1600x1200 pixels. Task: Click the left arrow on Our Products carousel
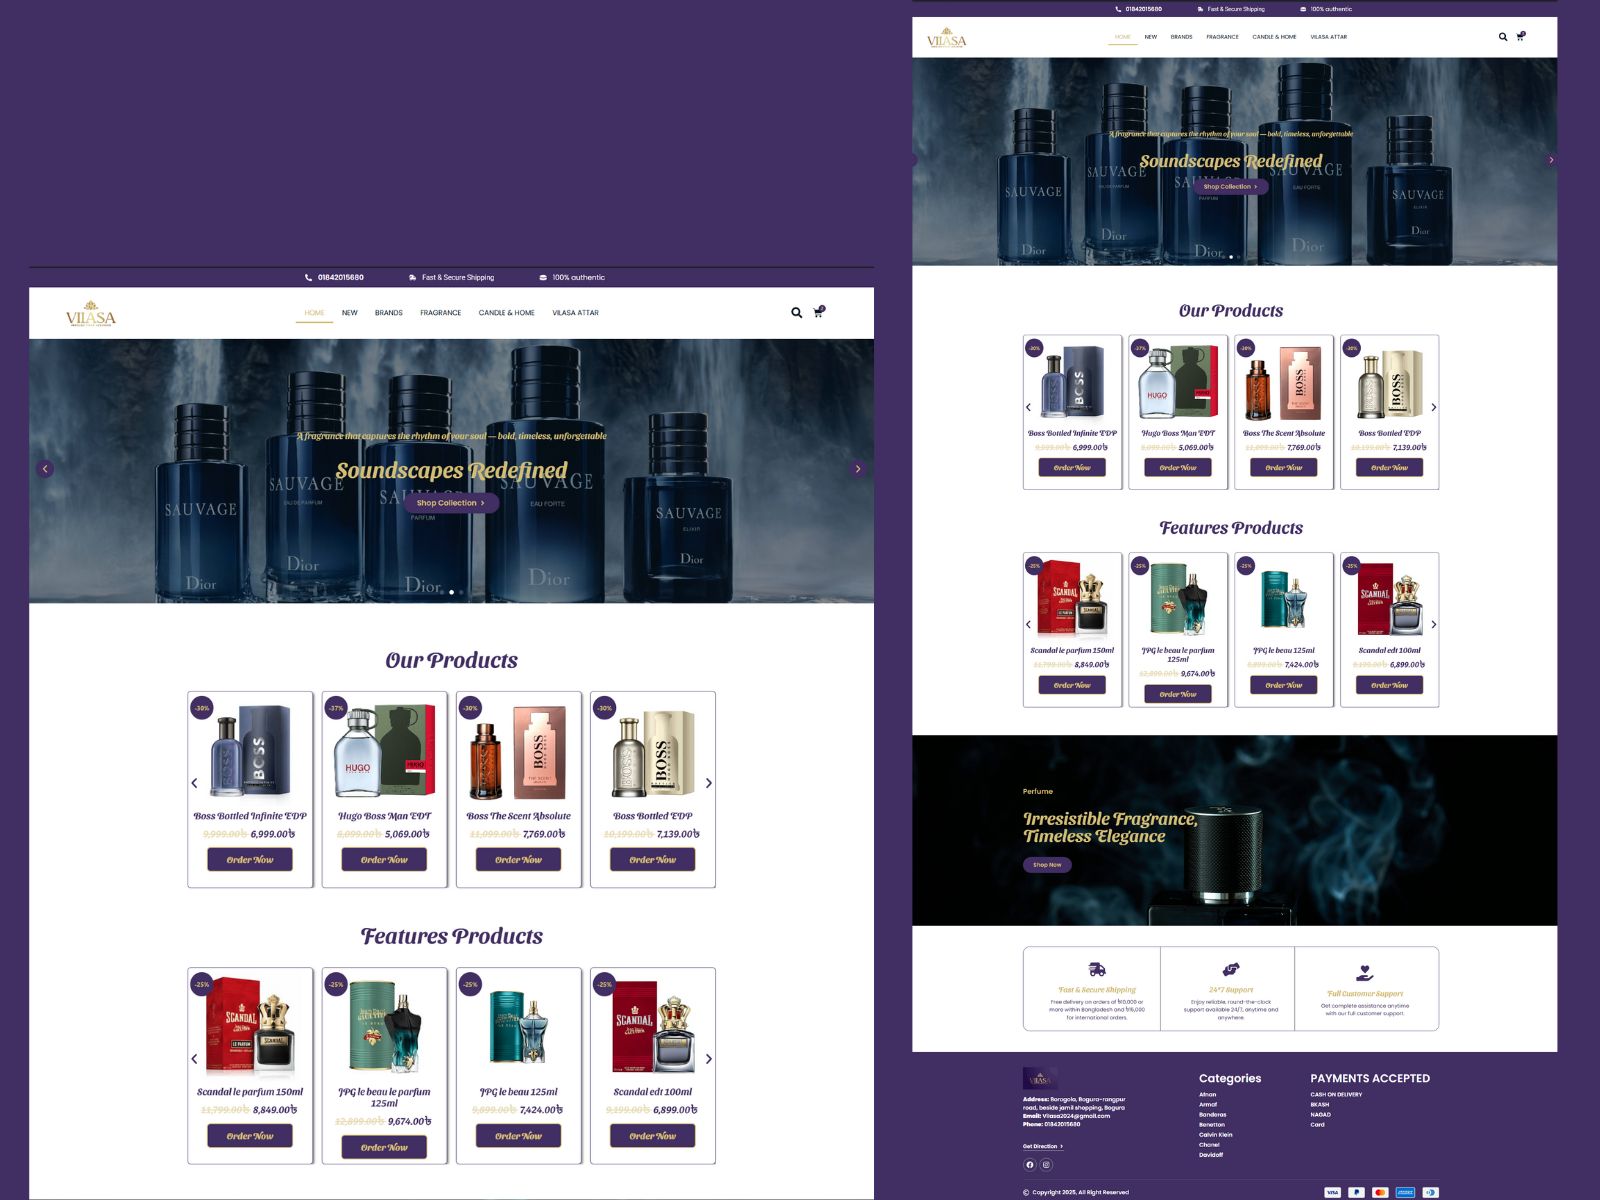point(196,783)
